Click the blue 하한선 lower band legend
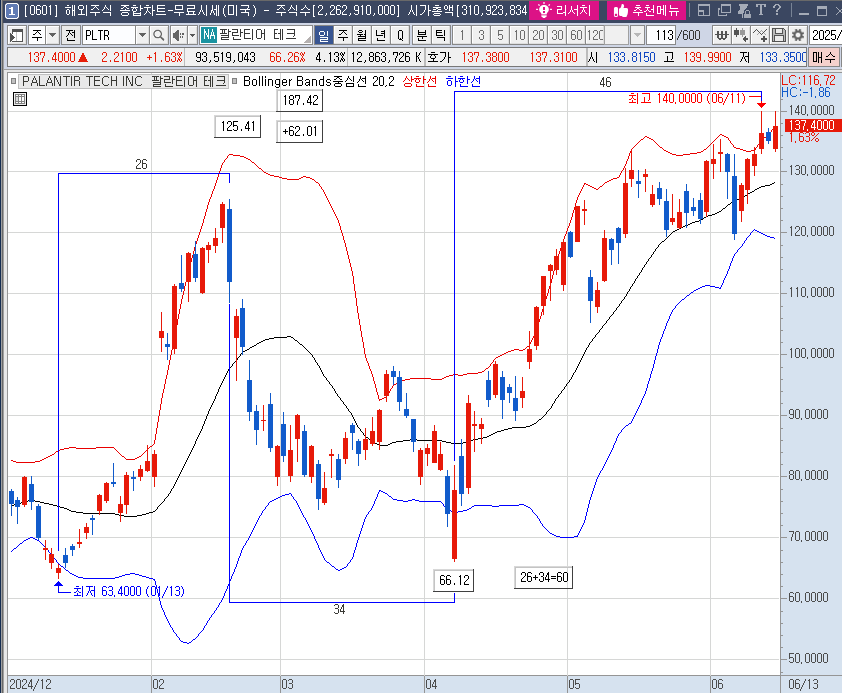 click(463, 82)
